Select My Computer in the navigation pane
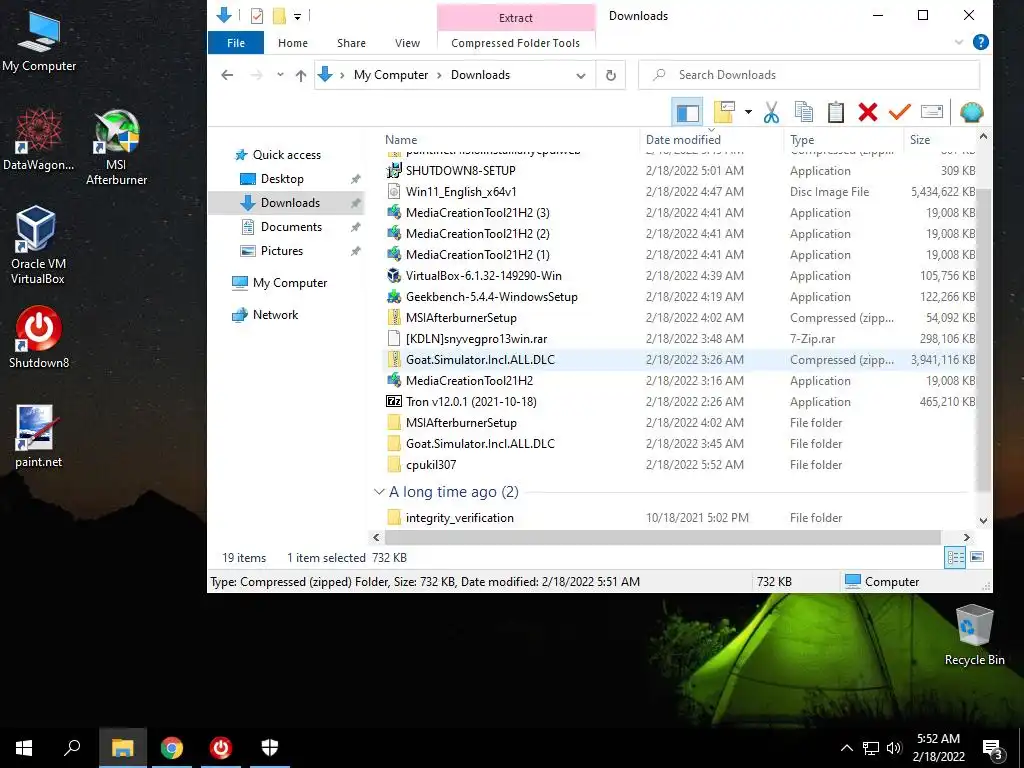1024x768 pixels. 290,283
